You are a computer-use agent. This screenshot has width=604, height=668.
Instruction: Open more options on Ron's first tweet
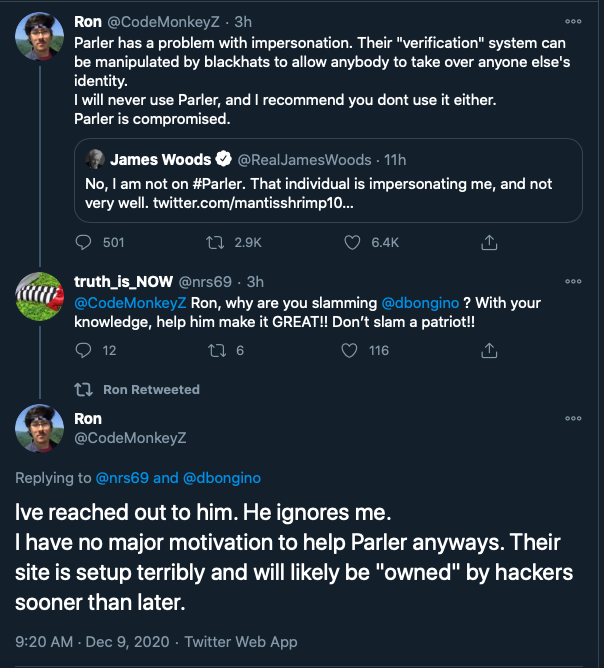coord(573,20)
